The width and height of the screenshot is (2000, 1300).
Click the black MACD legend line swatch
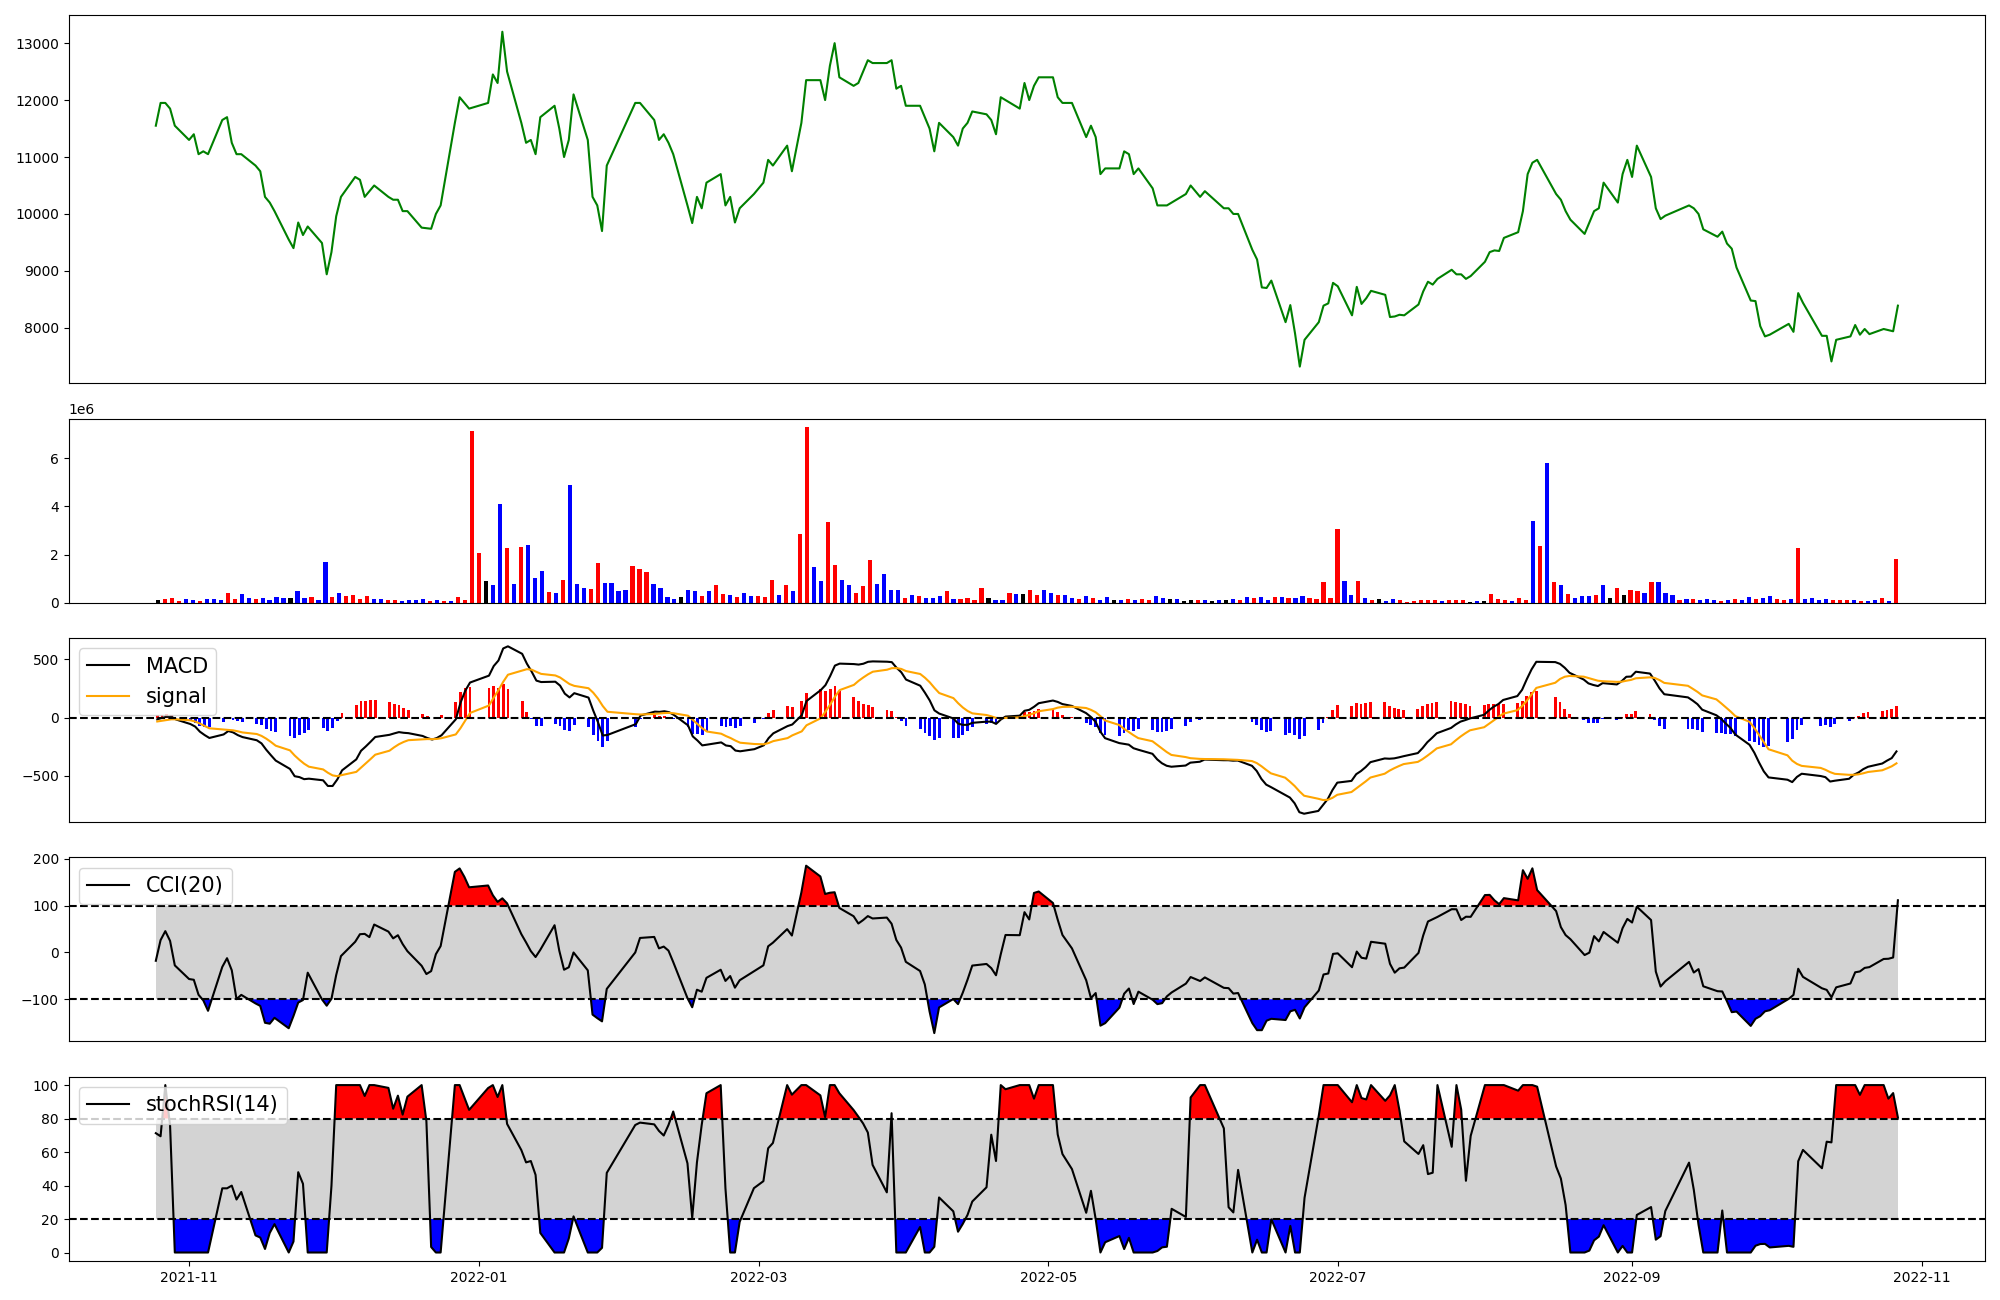pos(108,666)
